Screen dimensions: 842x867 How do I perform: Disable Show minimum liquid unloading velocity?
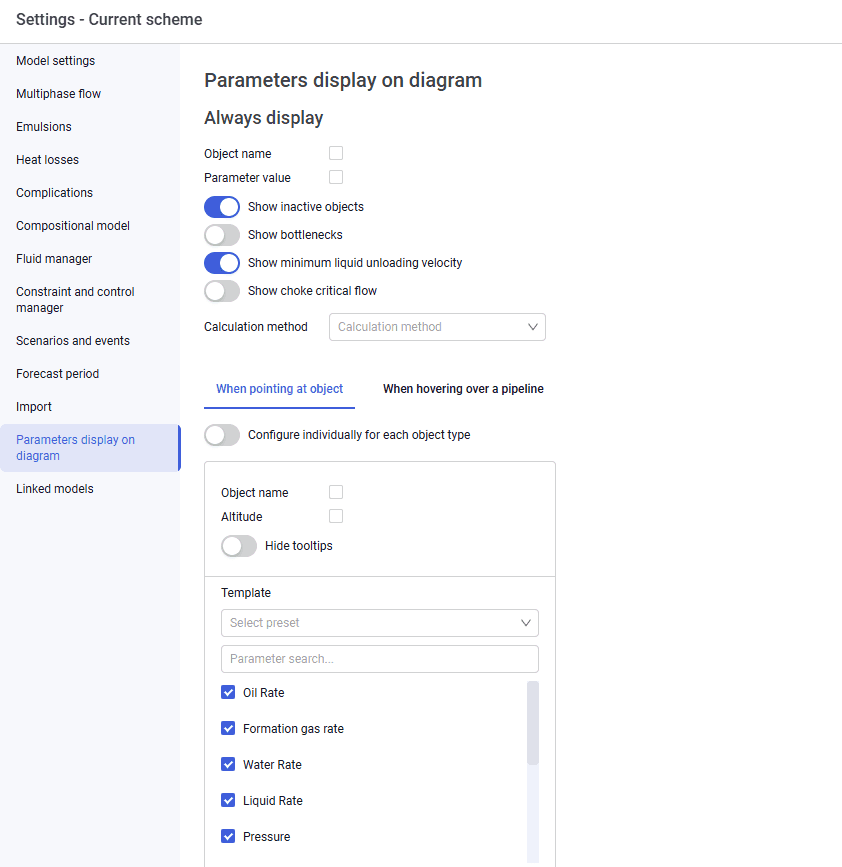click(222, 263)
